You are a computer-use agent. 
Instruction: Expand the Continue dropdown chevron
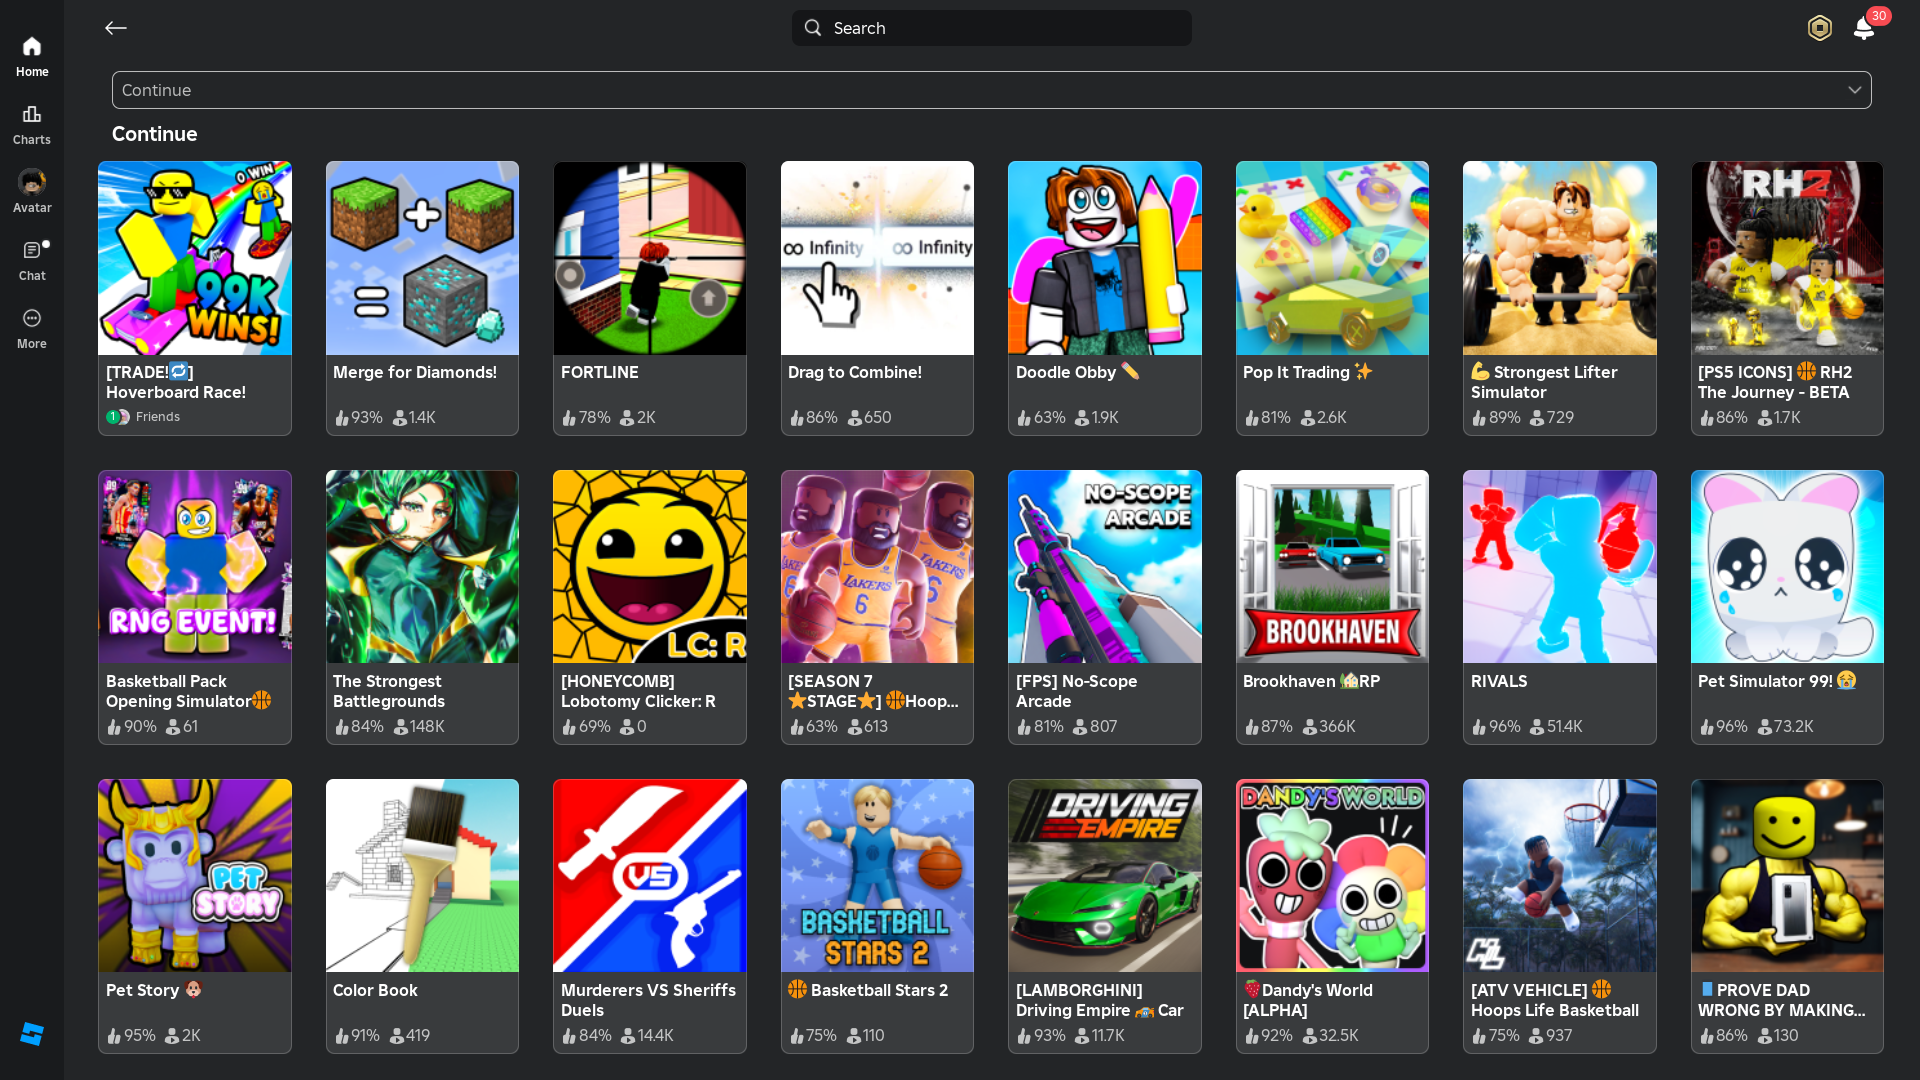[1854, 90]
